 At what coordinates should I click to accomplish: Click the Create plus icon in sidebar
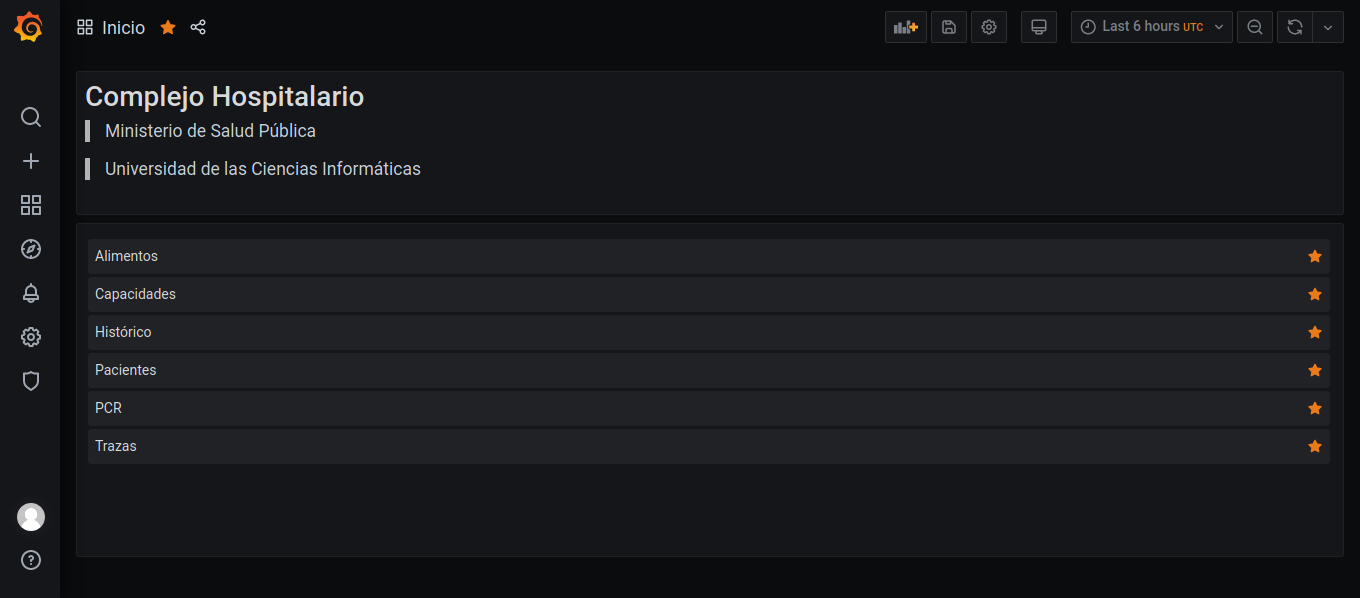(31, 161)
